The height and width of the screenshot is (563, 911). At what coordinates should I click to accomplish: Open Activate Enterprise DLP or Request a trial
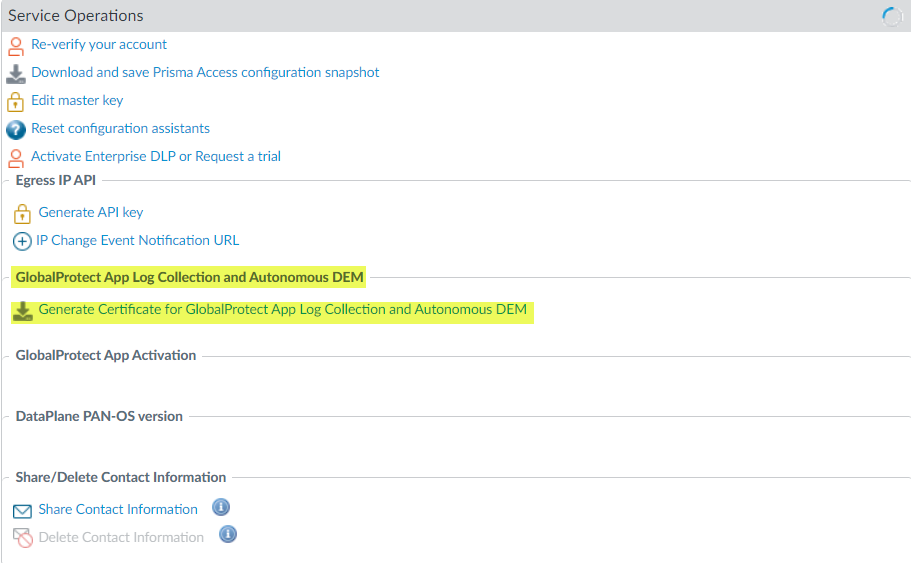point(156,156)
